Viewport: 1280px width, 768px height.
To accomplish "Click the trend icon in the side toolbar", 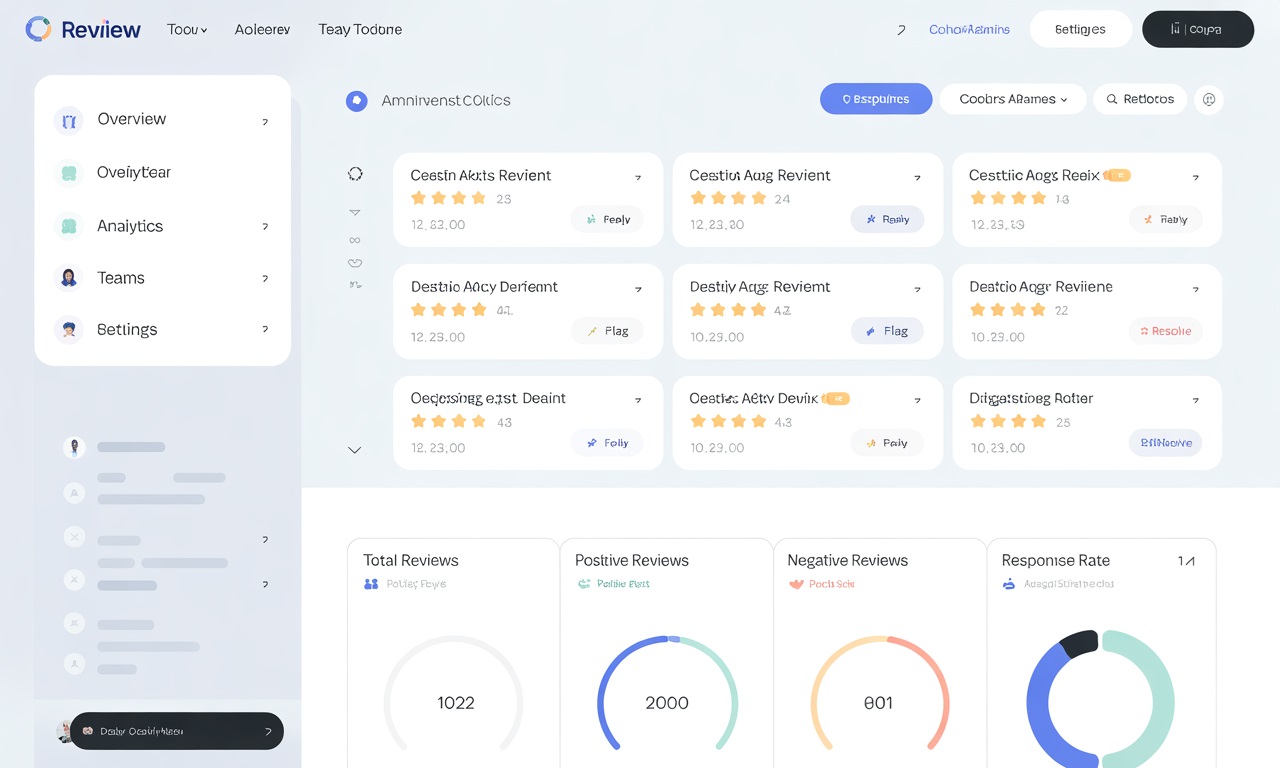I will coord(355,285).
